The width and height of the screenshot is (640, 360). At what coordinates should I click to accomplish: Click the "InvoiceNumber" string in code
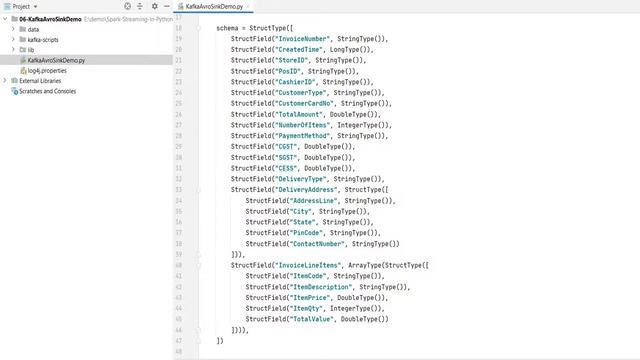(302, 39)
